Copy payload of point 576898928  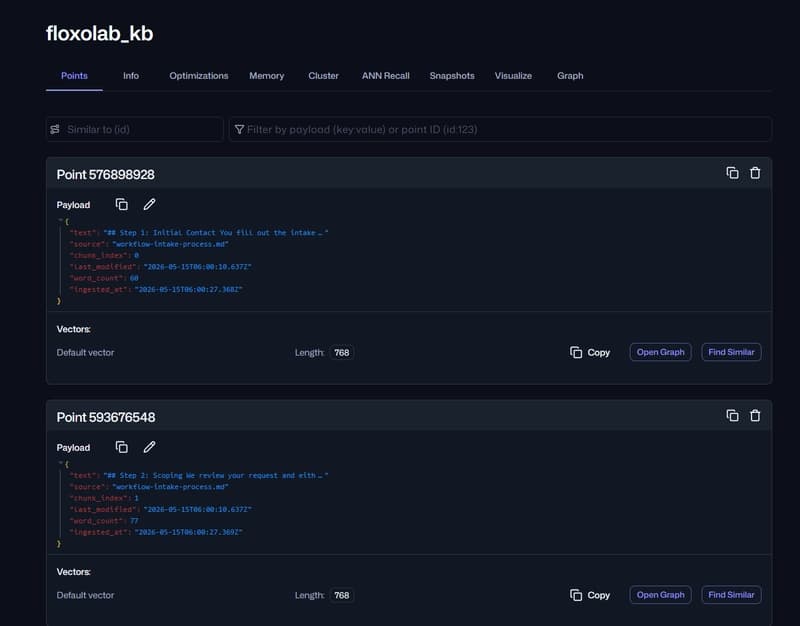coord(121,205)
